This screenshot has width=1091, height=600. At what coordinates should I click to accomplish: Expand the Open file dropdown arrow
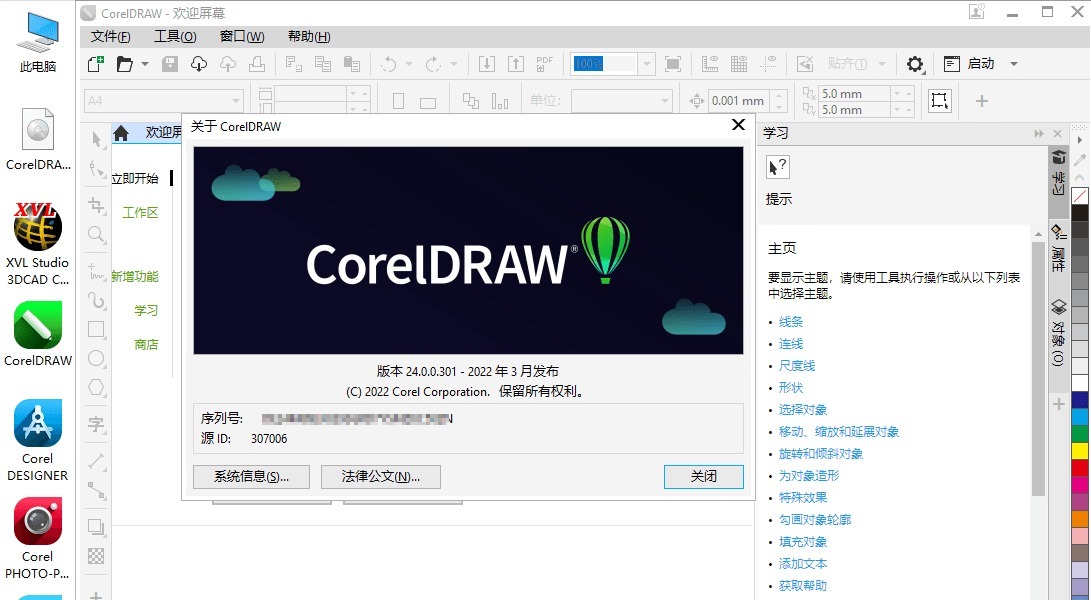point(145,64)
